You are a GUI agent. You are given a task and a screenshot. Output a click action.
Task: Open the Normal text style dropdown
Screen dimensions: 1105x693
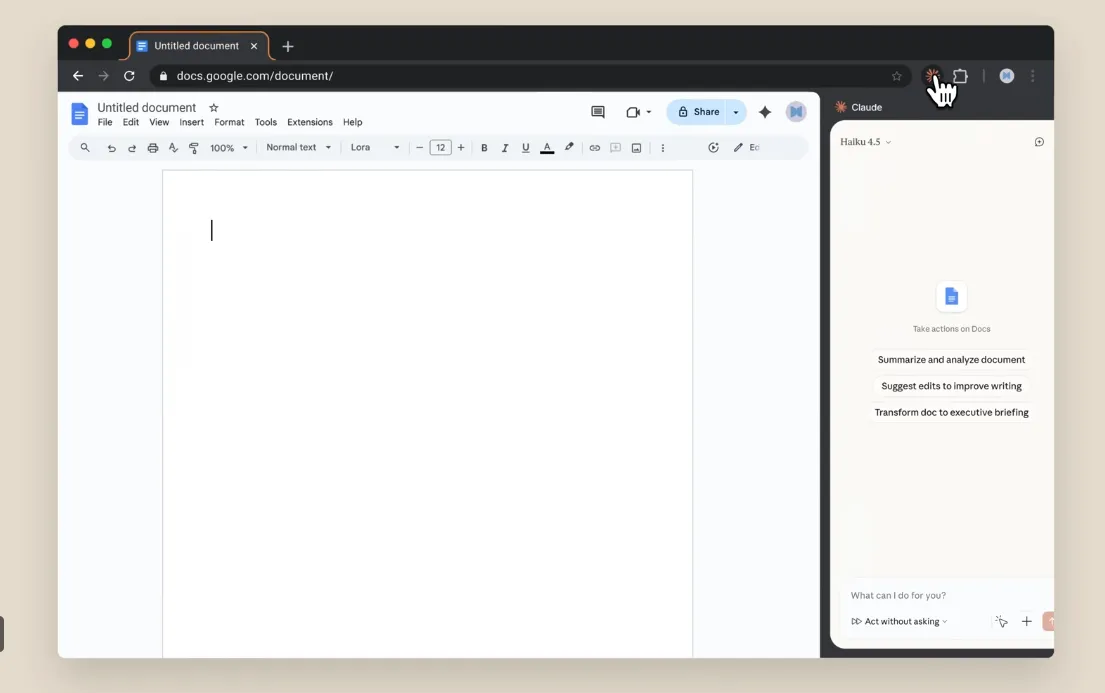pos(298,147)
